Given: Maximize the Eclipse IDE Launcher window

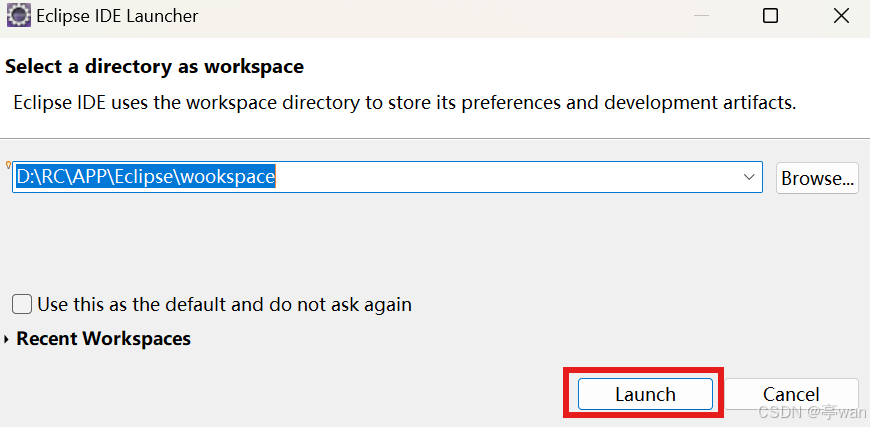Looking at the screenshot, I should pos(770,16).
